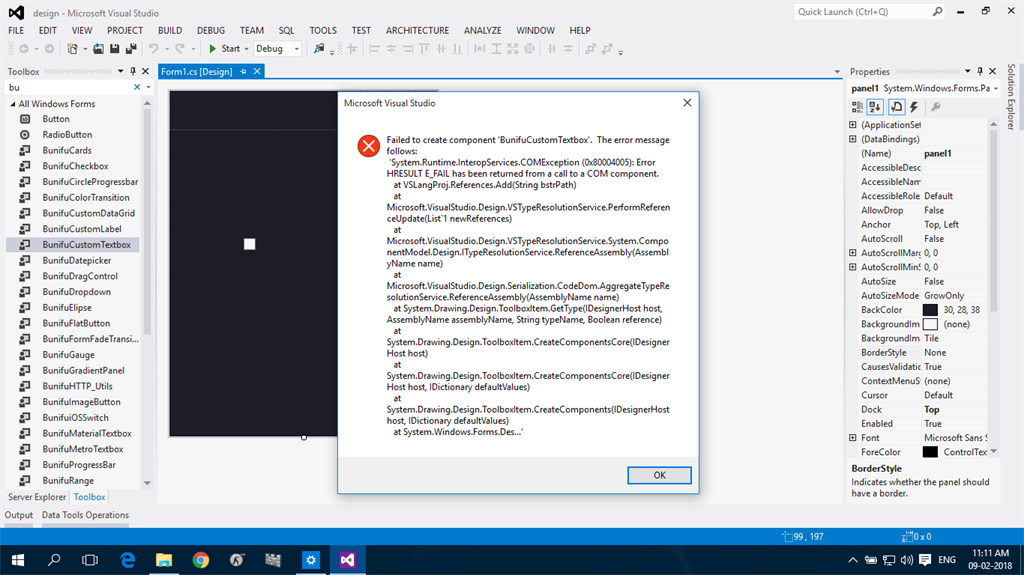The image size is (1024, 575).
Task: Open the Action Center notification icon
Action: (x=925, y=560)
